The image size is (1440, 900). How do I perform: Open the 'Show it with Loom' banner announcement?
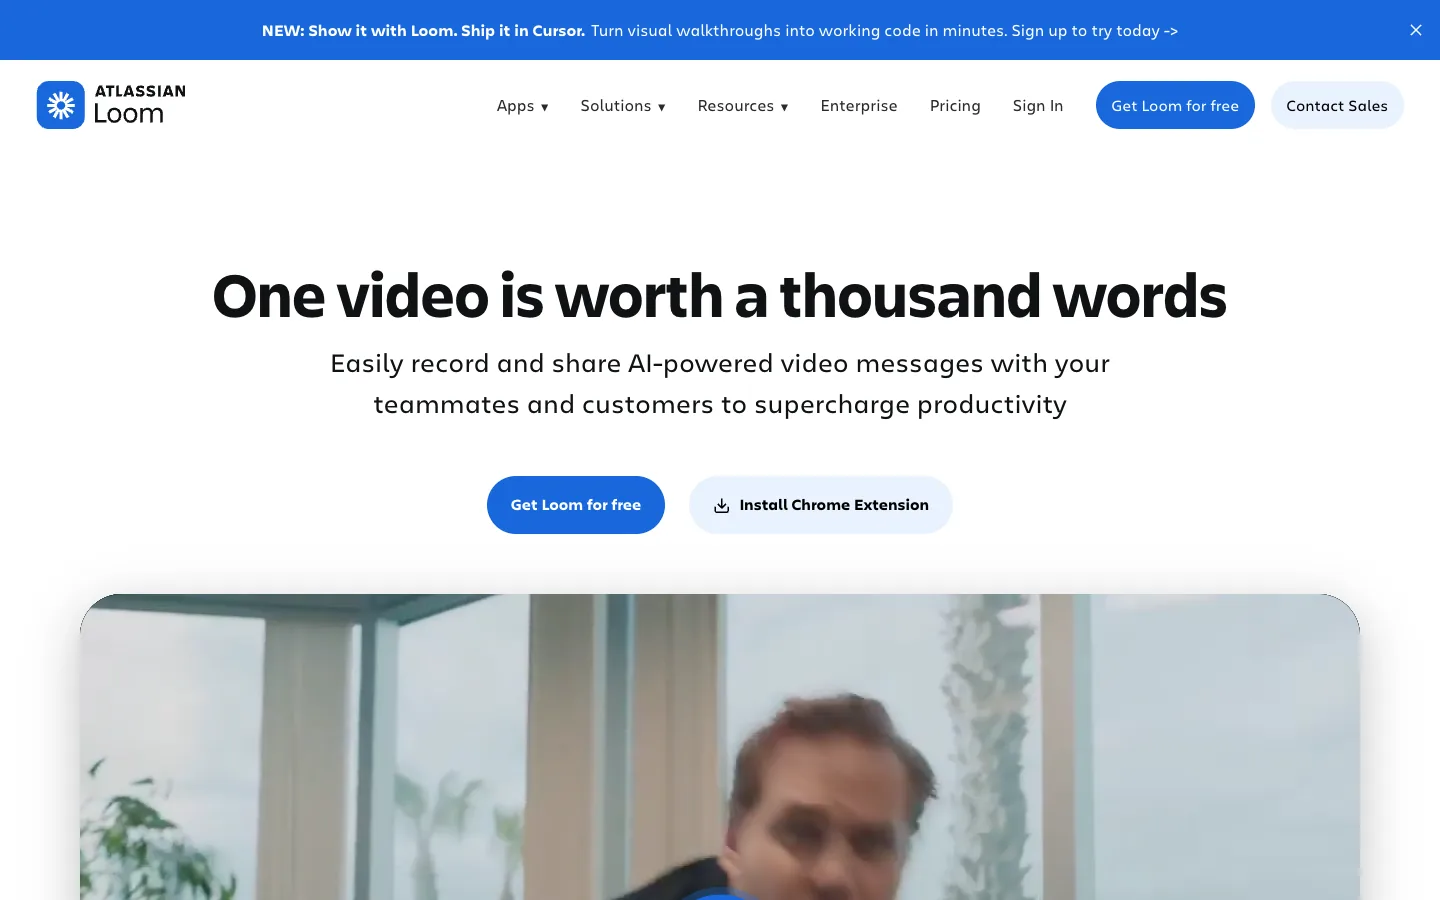pos(720,31)
